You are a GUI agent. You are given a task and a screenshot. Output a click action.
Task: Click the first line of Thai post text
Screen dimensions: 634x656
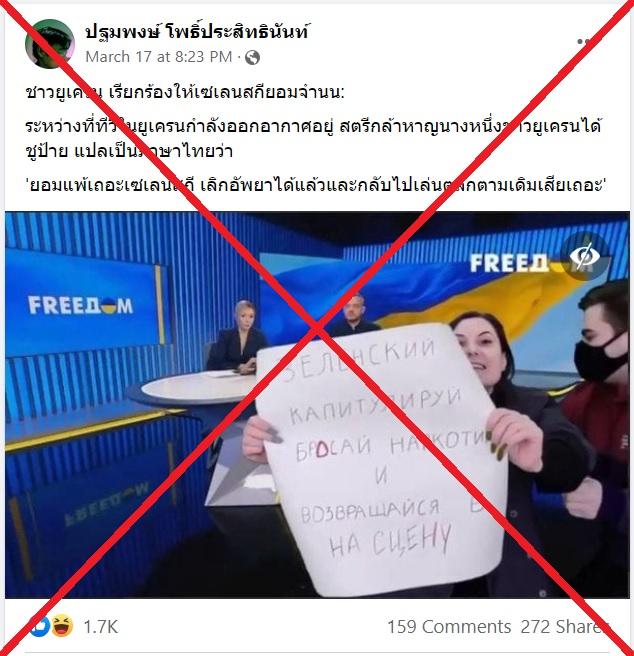click(185, 92)
